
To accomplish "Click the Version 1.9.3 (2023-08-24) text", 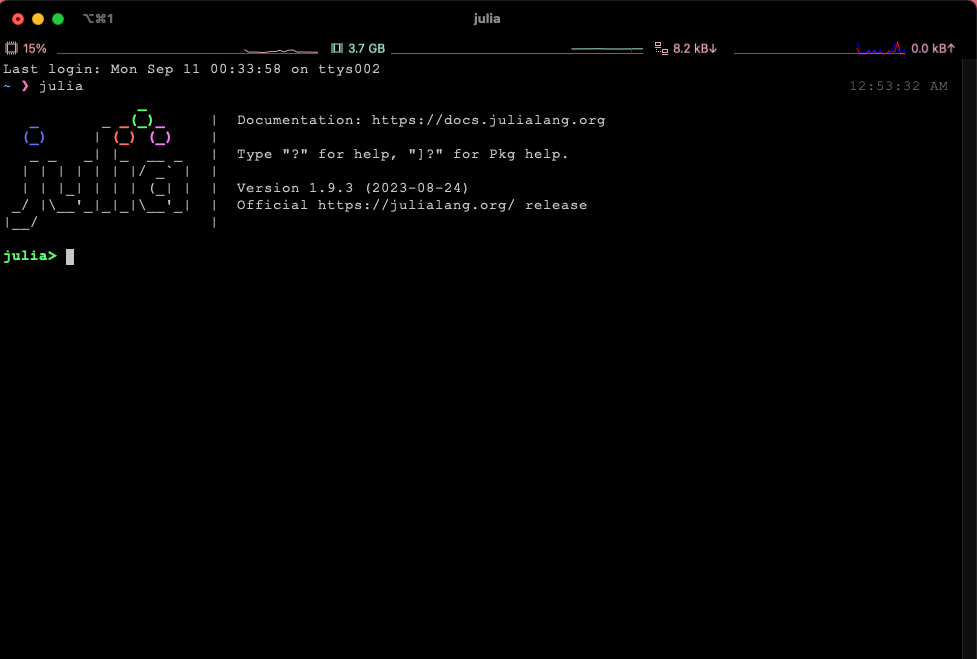I will tap(352, 188).
